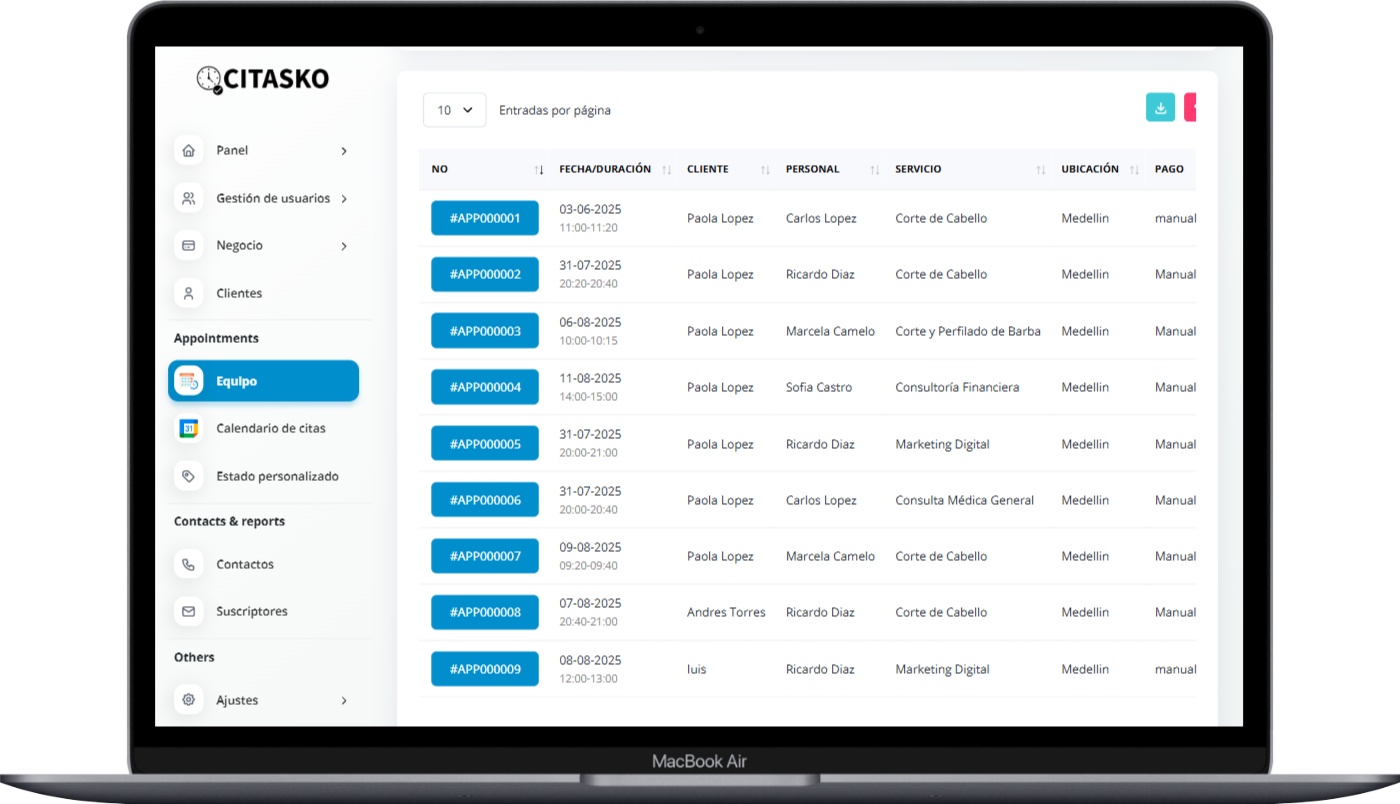This screenshot has height=804, width=1400.
Task: Click the Panel home icon in sidebar
Action: (x=188, y=150)
